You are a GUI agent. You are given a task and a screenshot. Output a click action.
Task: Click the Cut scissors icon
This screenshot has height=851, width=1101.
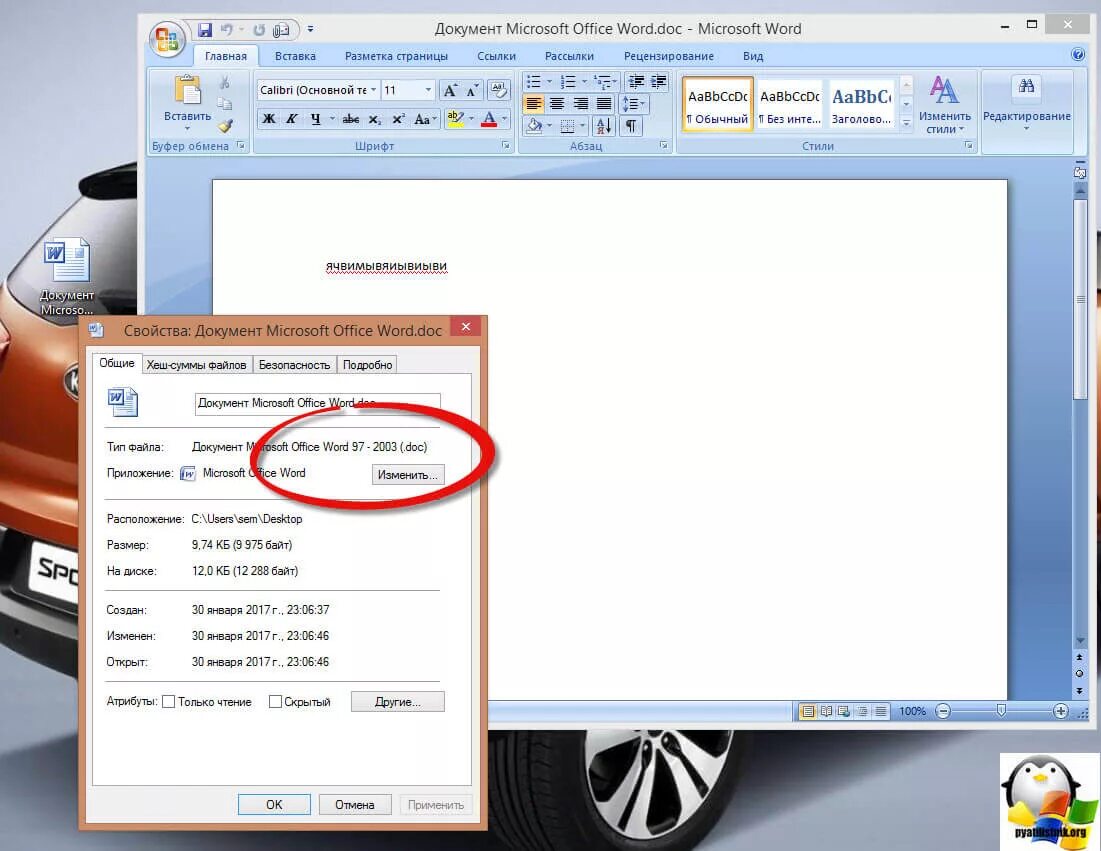coord(225,83)
